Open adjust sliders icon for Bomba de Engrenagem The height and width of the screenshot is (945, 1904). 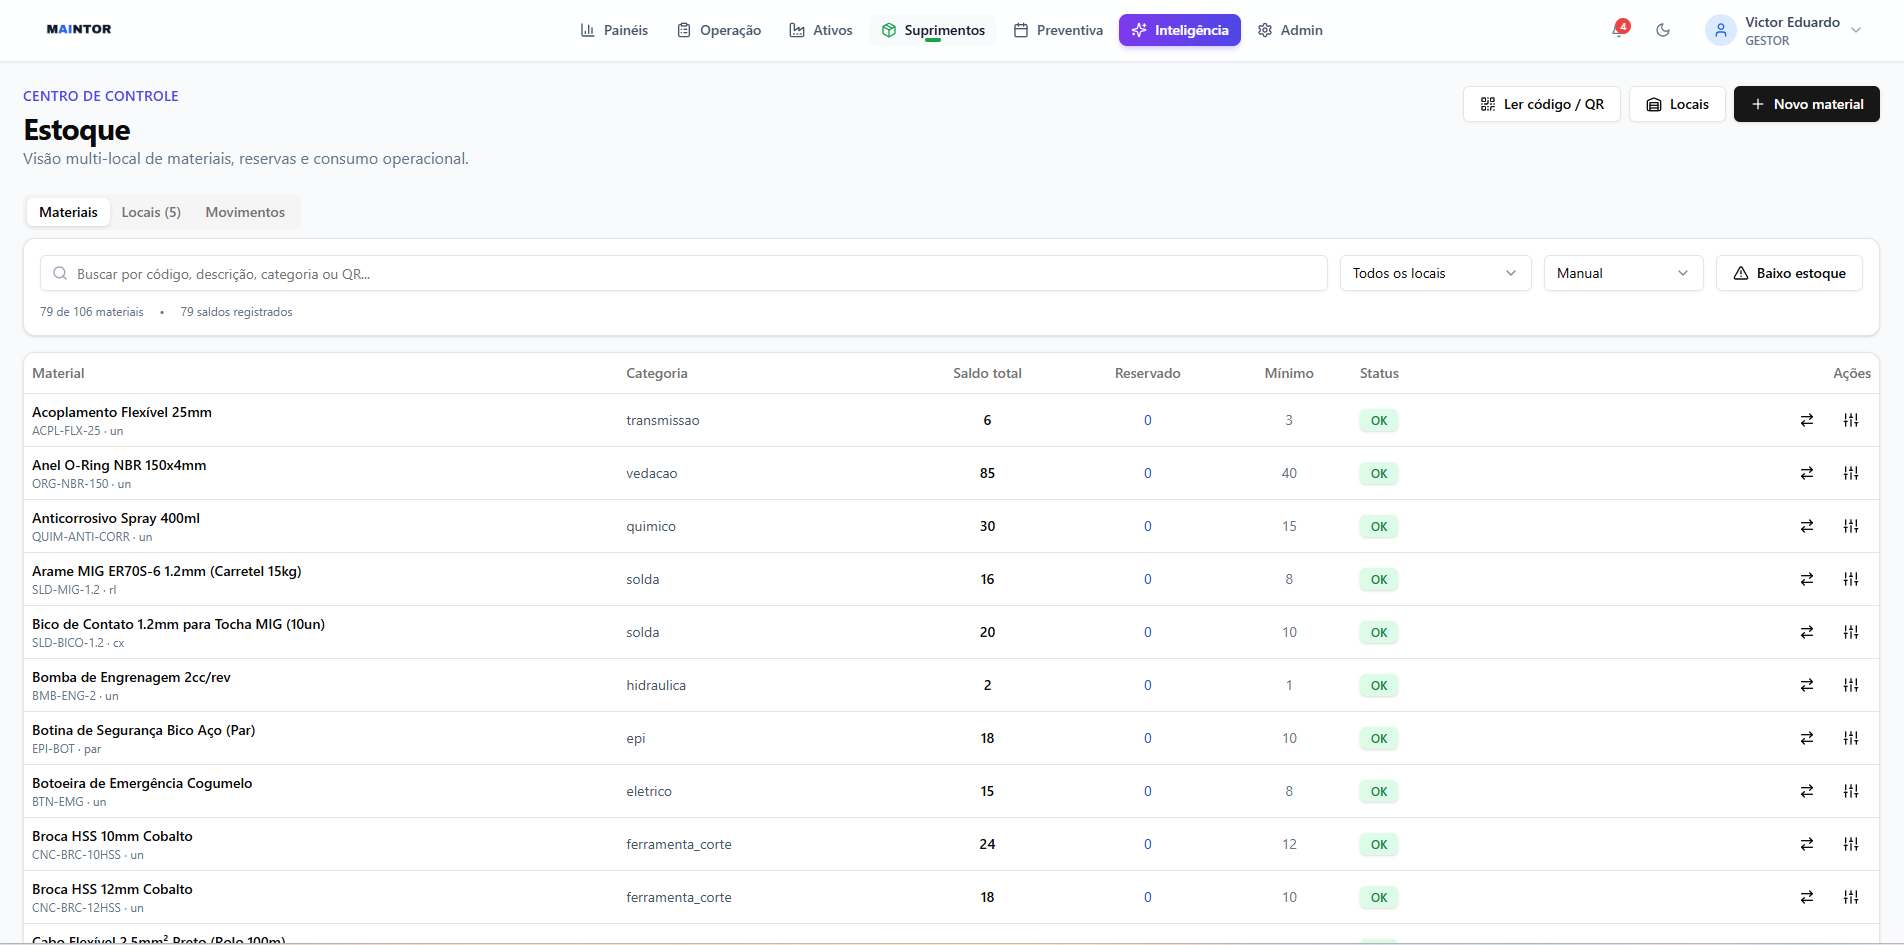click(1851, 685)
